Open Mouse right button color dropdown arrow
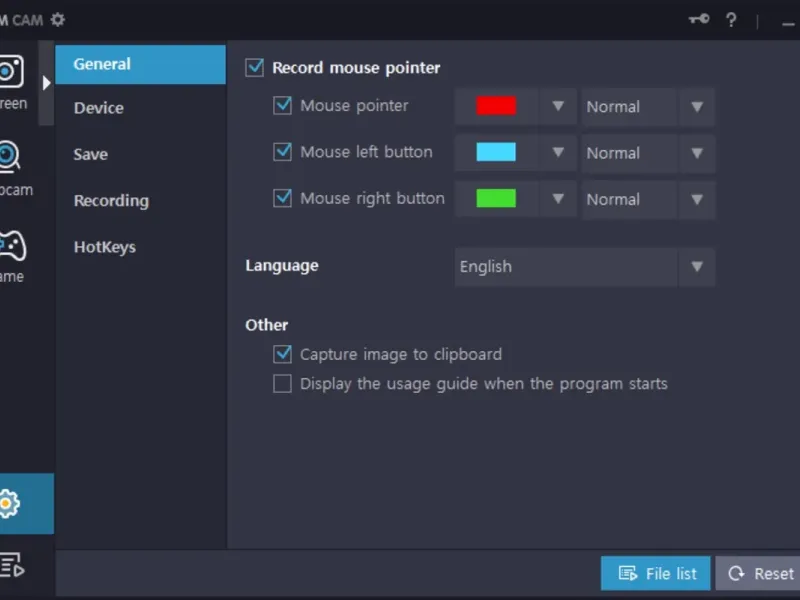 click(x=558, y=199)
